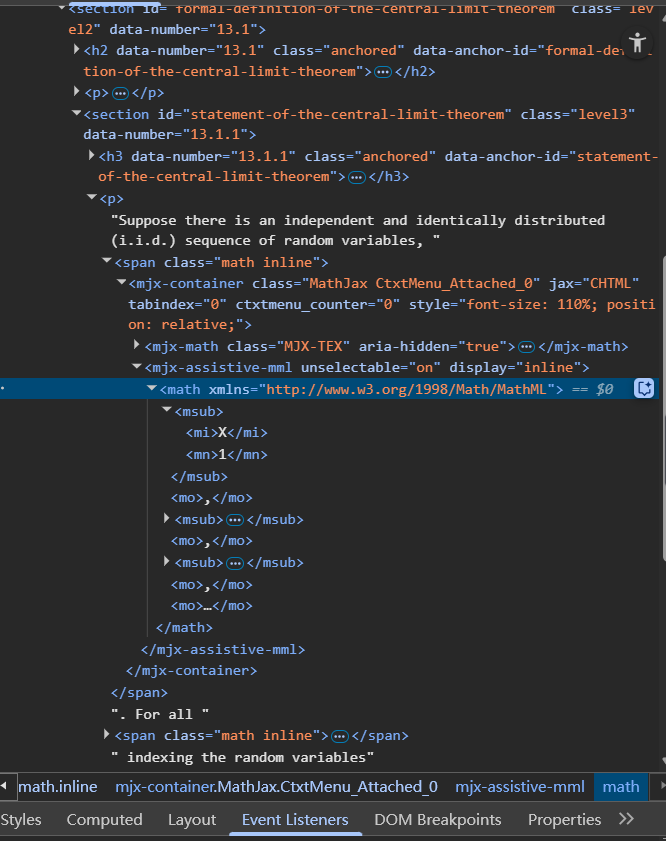The image size is (666, 841).
Task: Open the Computed tab
Action: coord(104,820)
